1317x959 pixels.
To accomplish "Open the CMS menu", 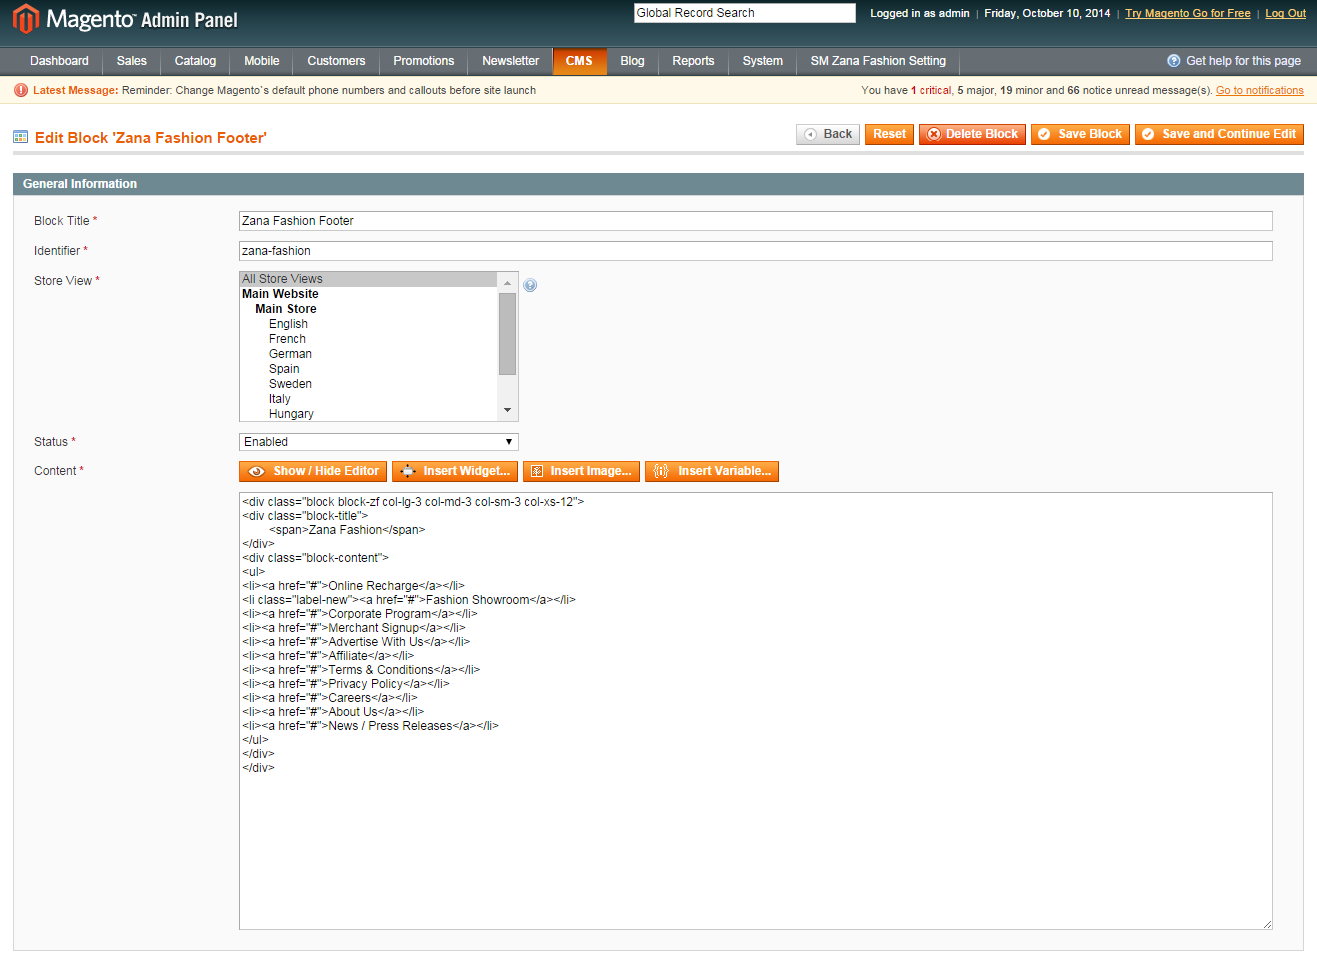I will (x=579, y=61).
